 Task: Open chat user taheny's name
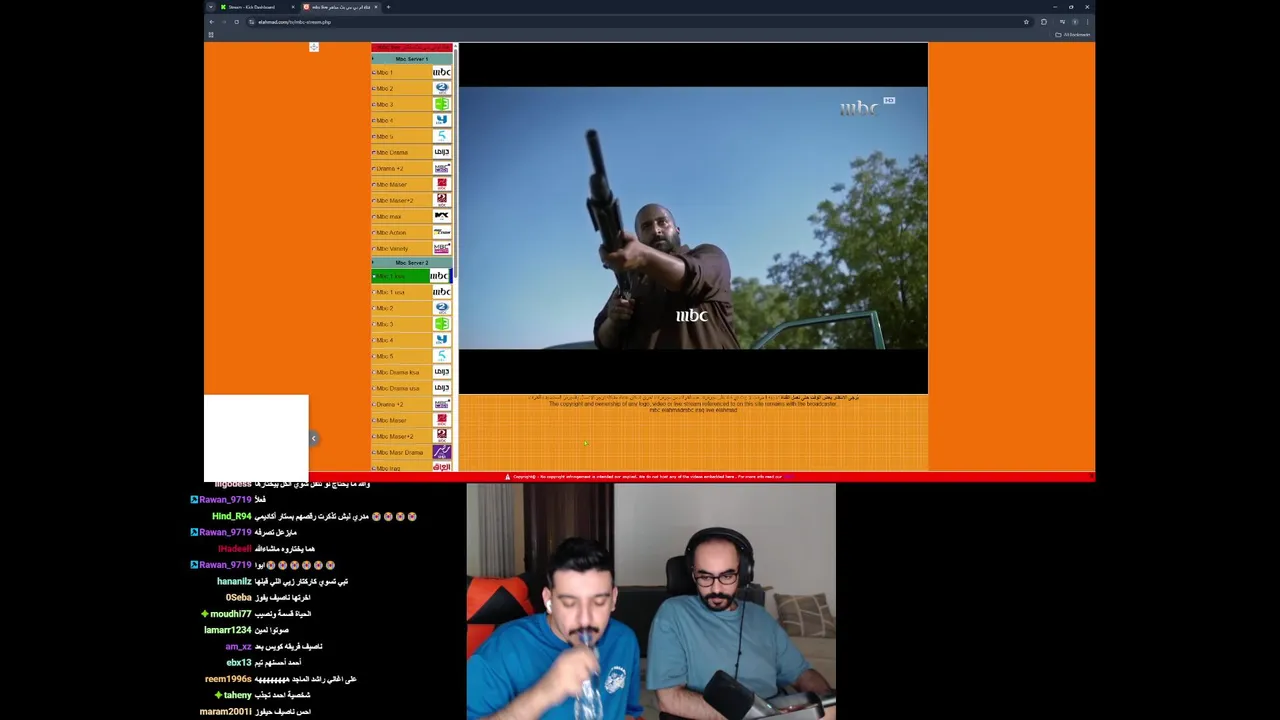click(x=237, y=695)
